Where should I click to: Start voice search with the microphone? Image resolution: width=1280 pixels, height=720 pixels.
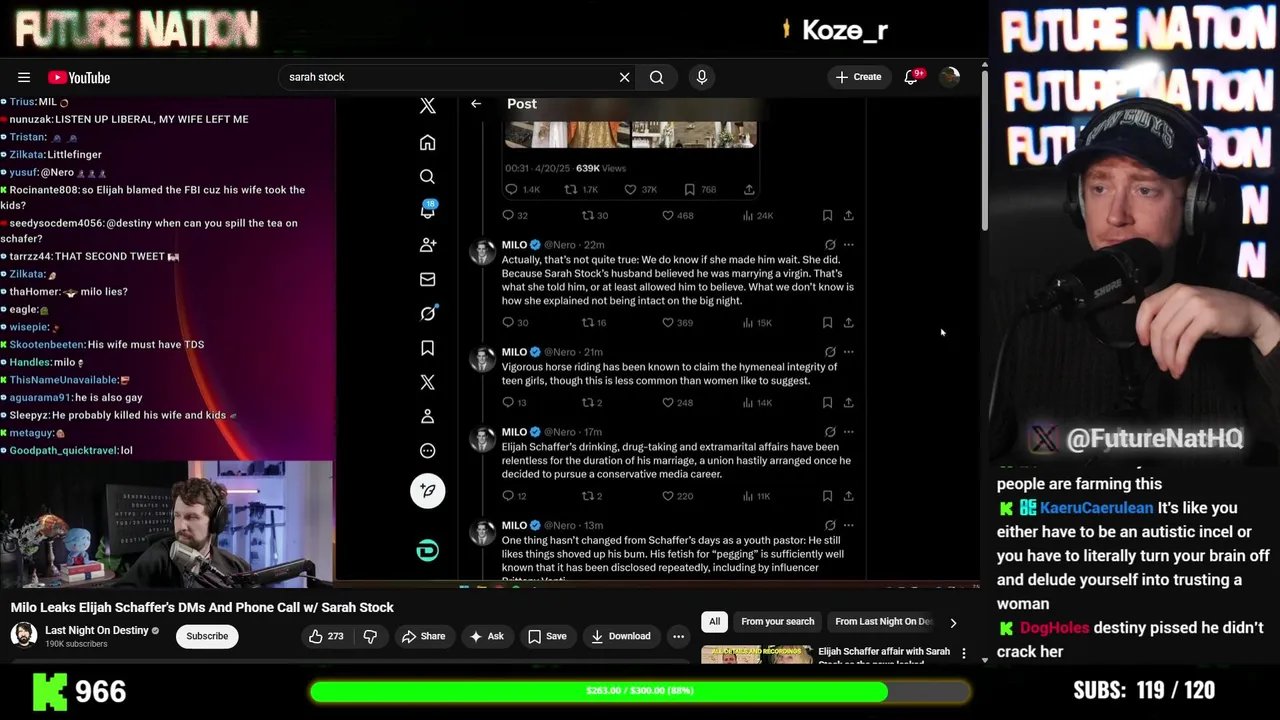(702, 77)
